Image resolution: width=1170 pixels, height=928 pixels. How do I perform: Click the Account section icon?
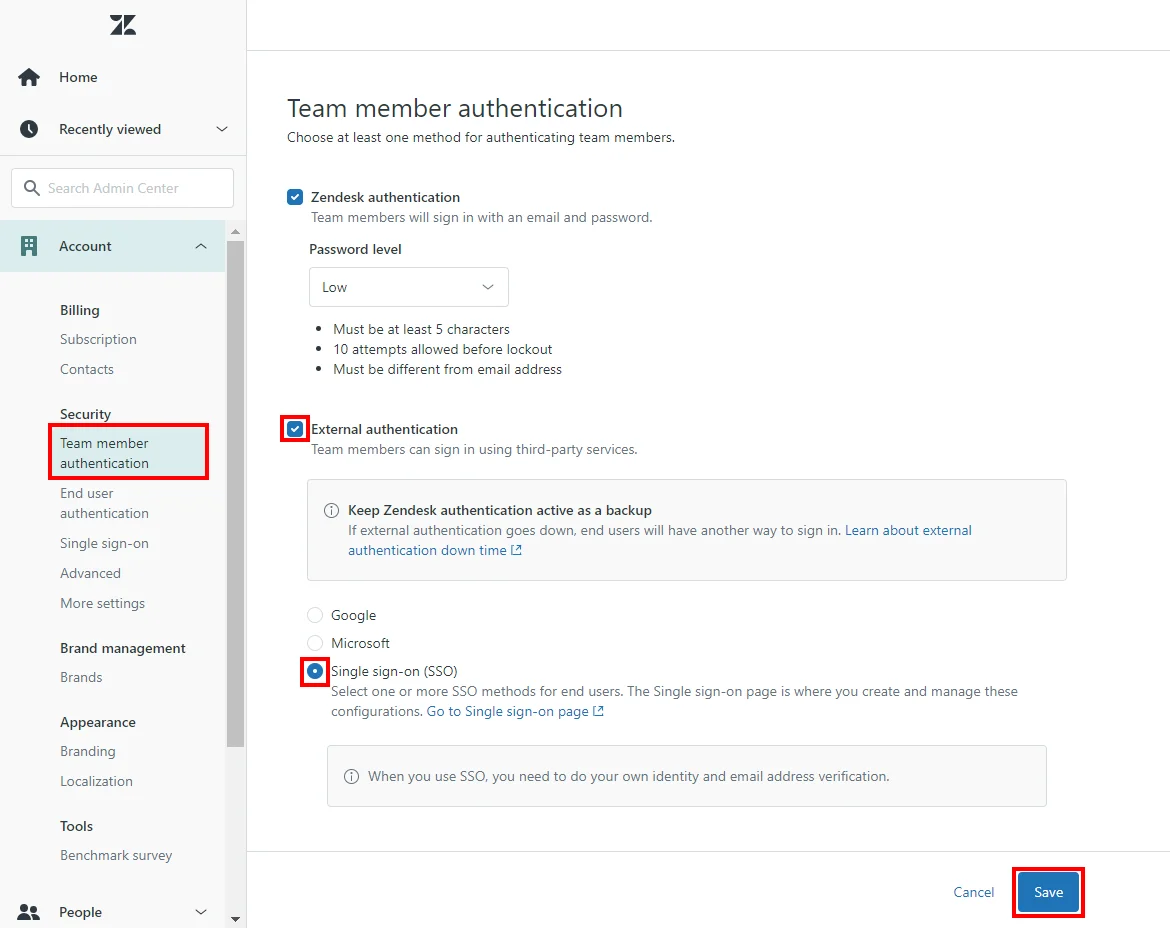point(28,245)
